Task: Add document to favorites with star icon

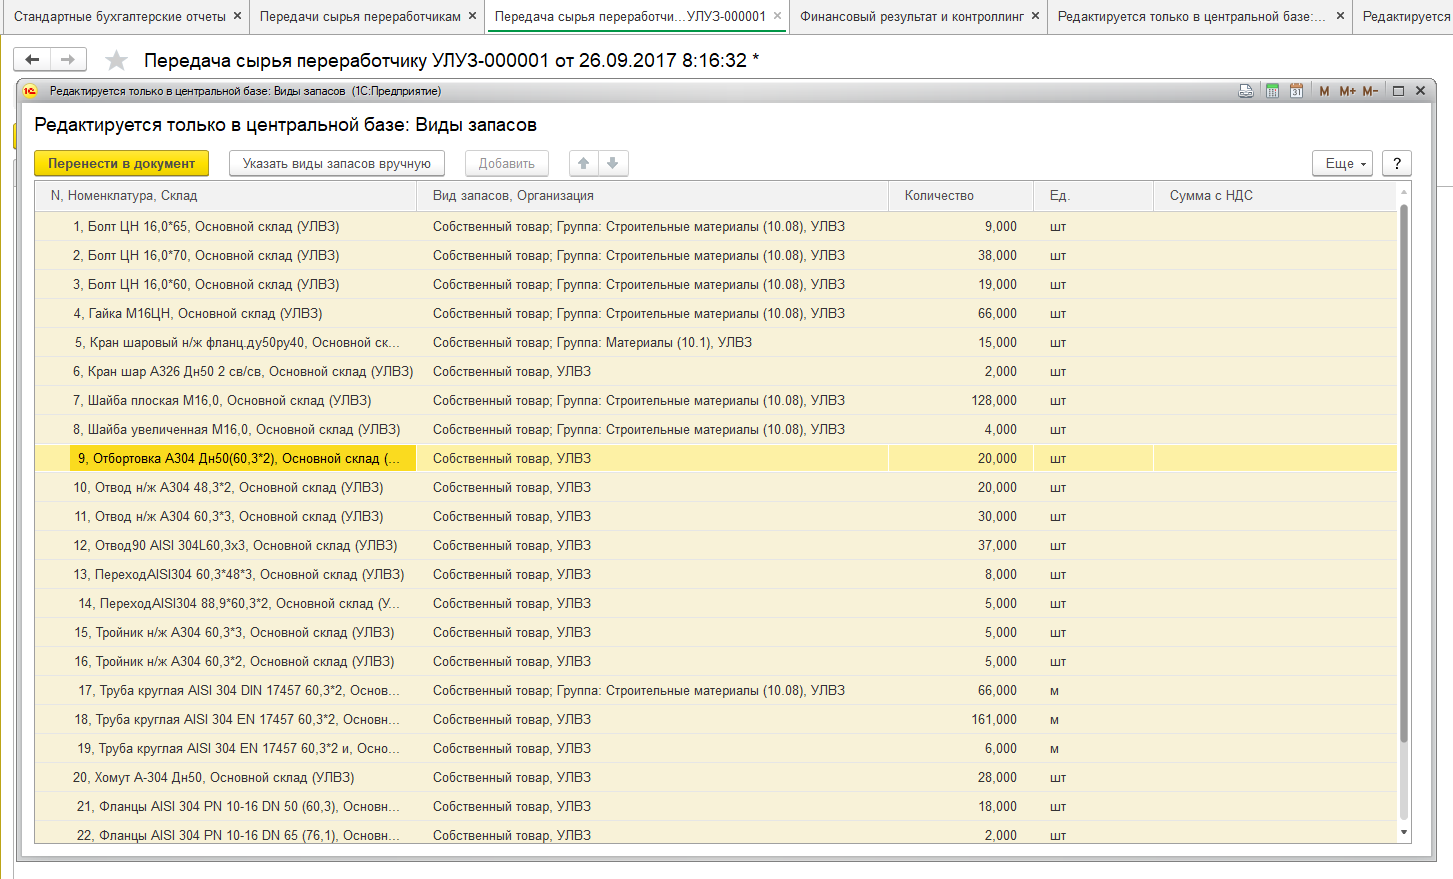Action: click(x=117, y=61)
